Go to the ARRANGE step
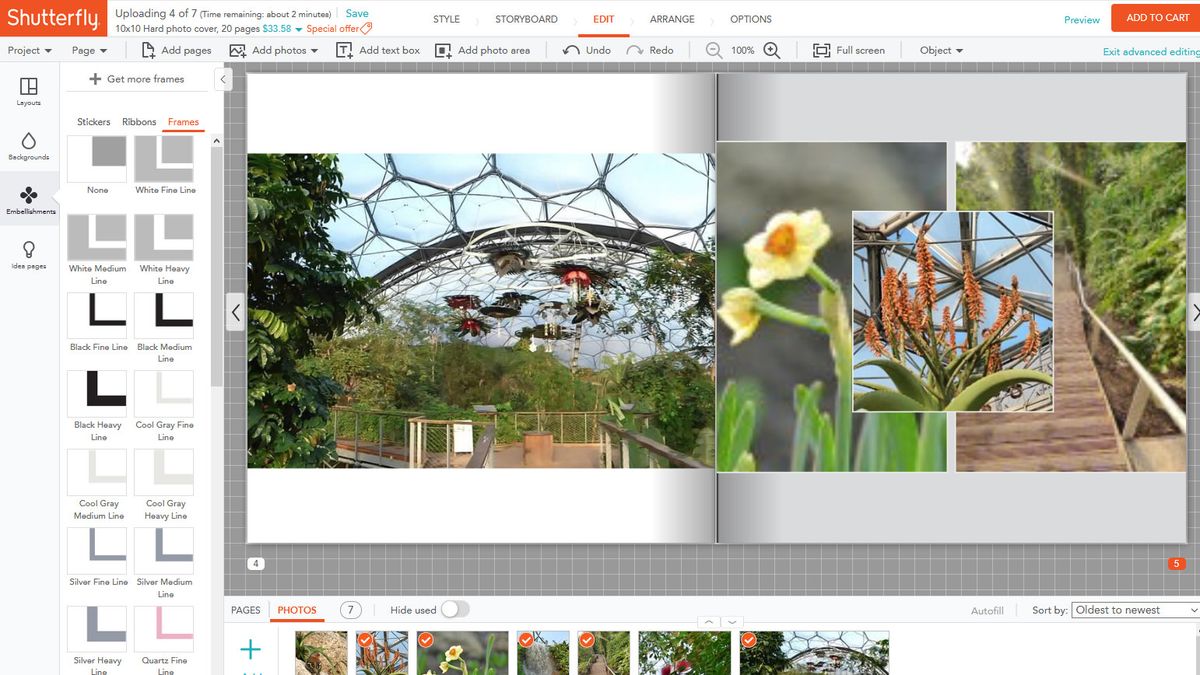 pyautogui.click(x=670, y=19)
